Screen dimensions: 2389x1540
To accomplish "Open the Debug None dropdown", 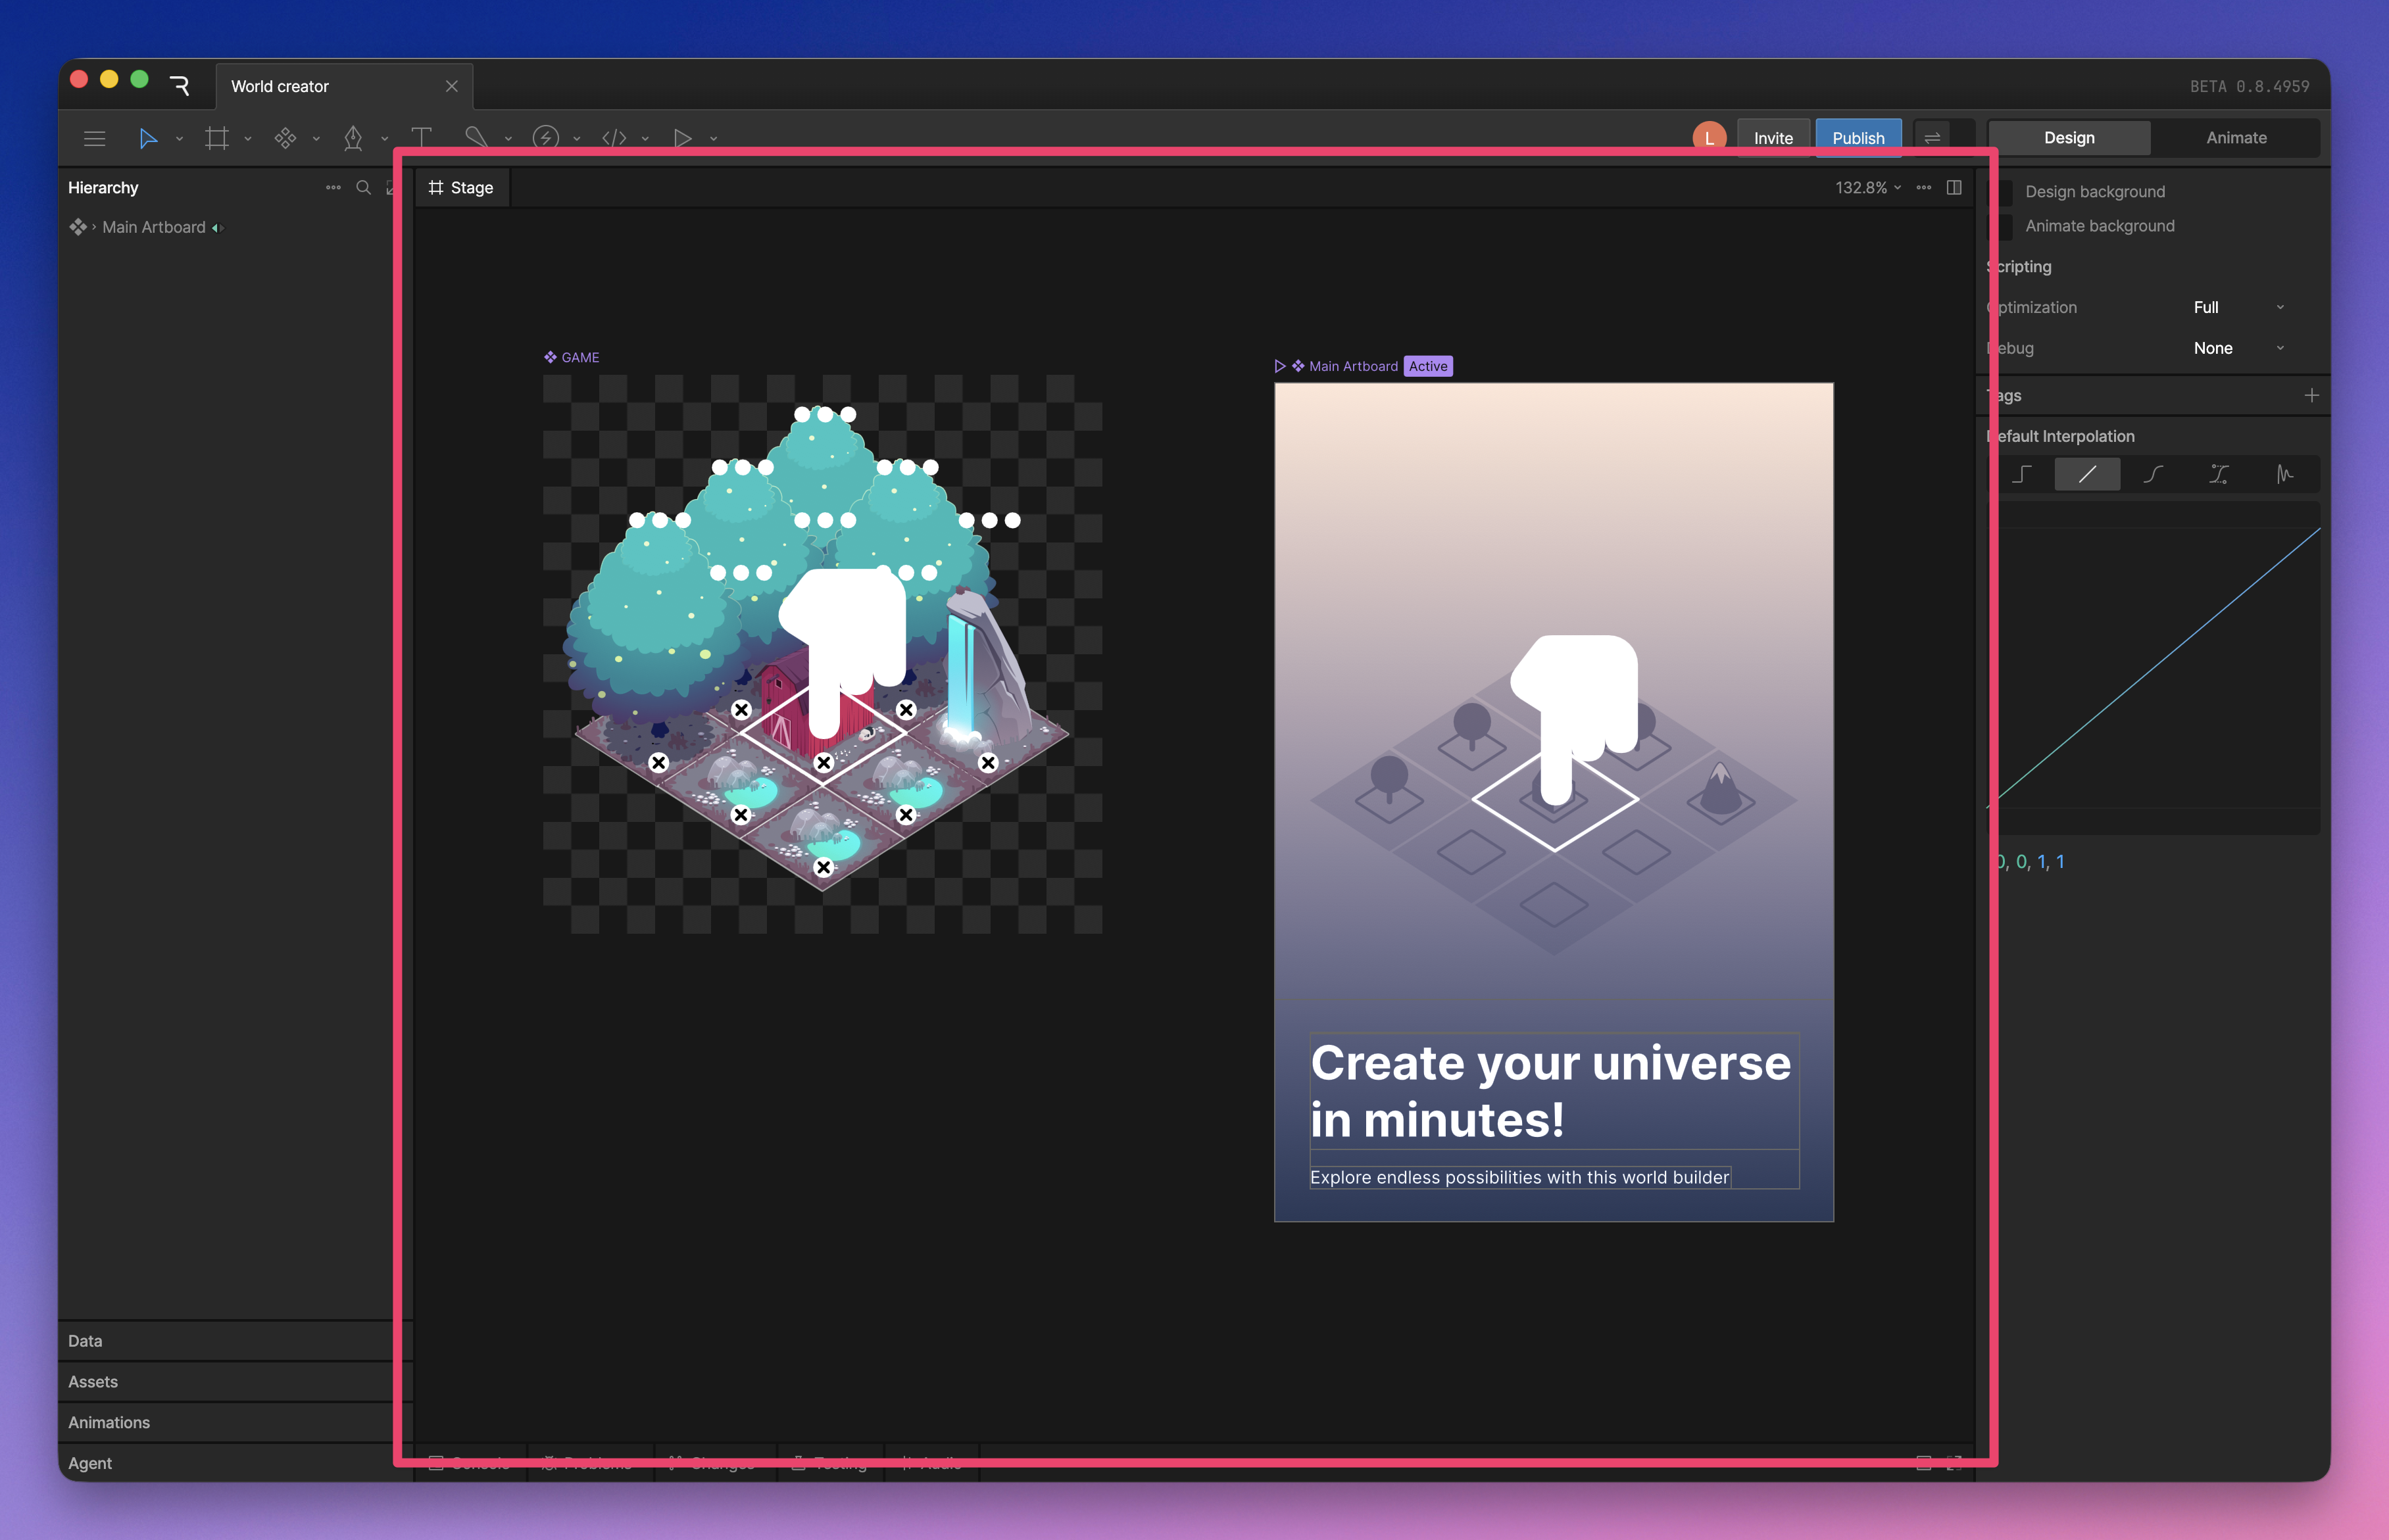I will pos(2238,348).
